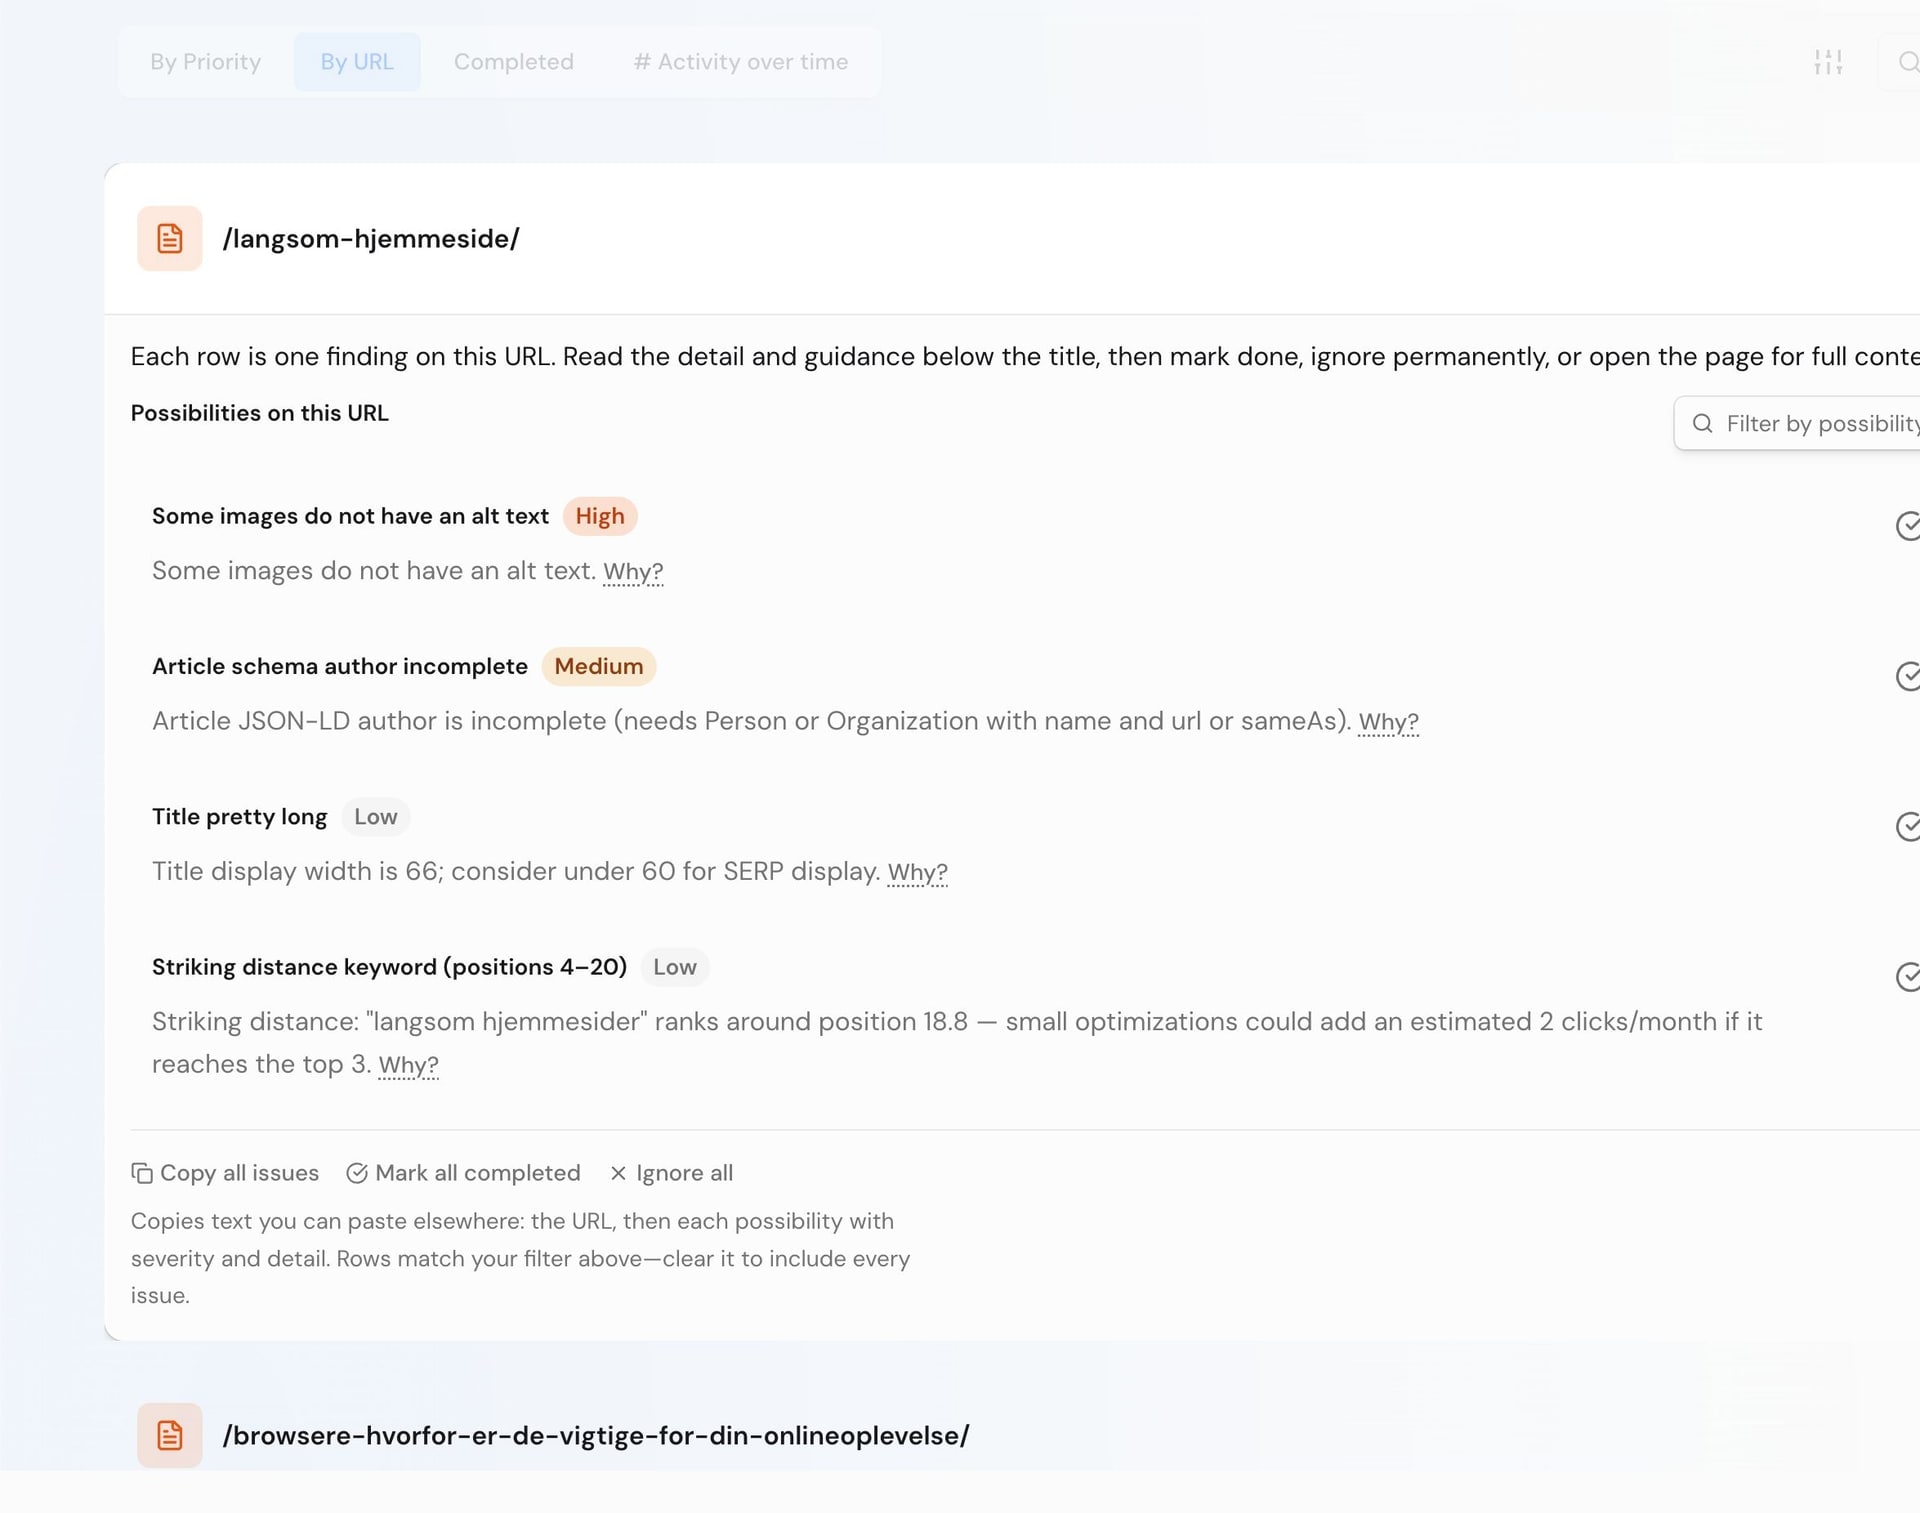
Task: Open the /langsom-hjemmeside/ URL heading
Action: pyautogui.click(x=371, y=239)
